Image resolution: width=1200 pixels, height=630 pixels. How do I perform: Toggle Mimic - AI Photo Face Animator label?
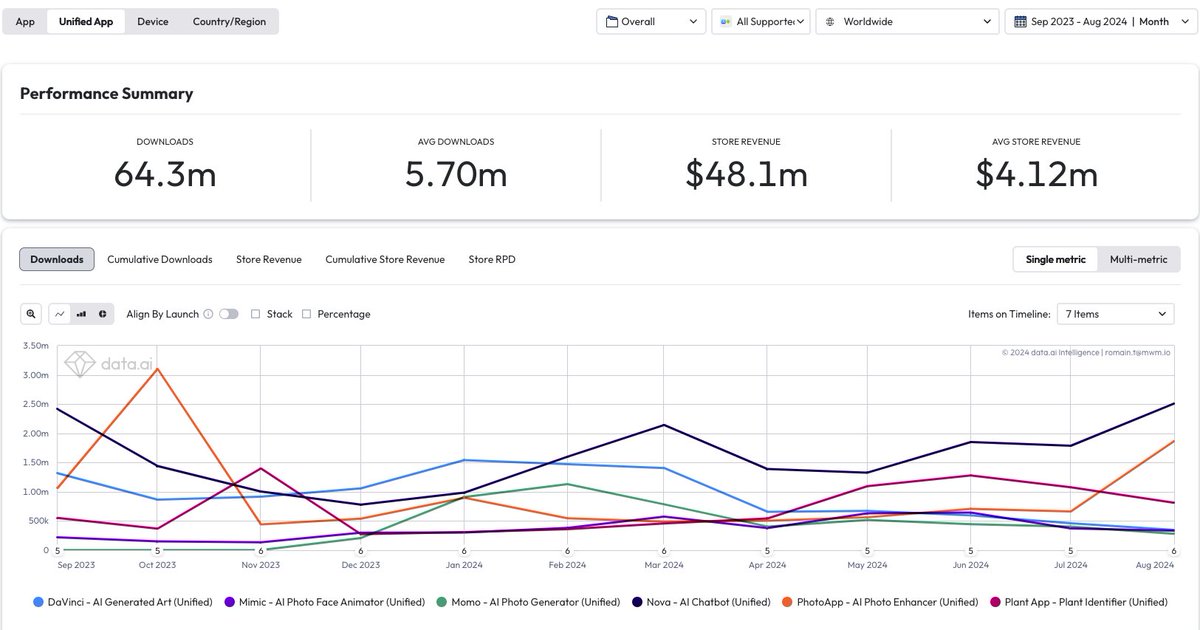click(334, 602)
